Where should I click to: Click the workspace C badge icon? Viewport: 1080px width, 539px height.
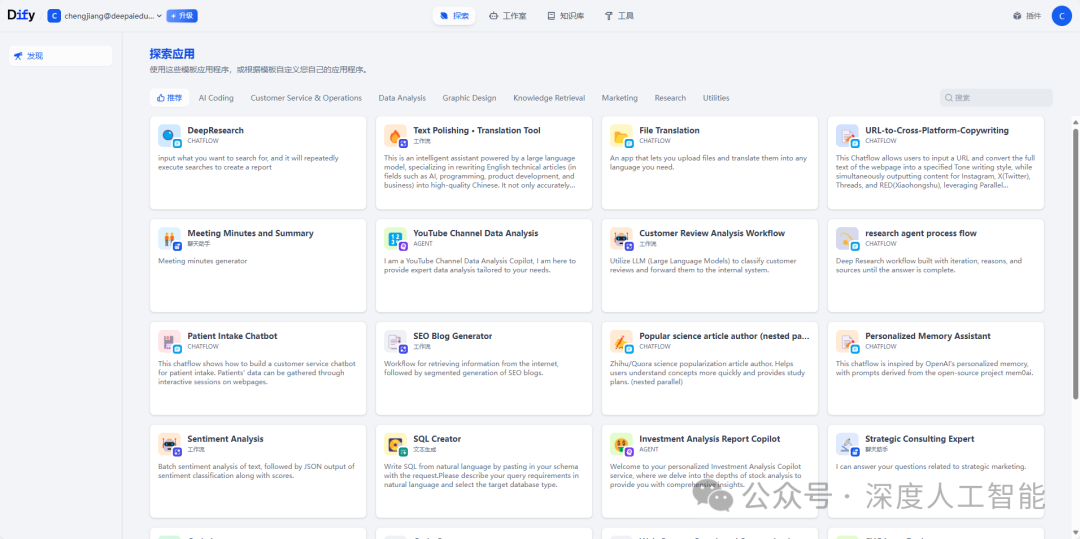click(x=54, y=16)
